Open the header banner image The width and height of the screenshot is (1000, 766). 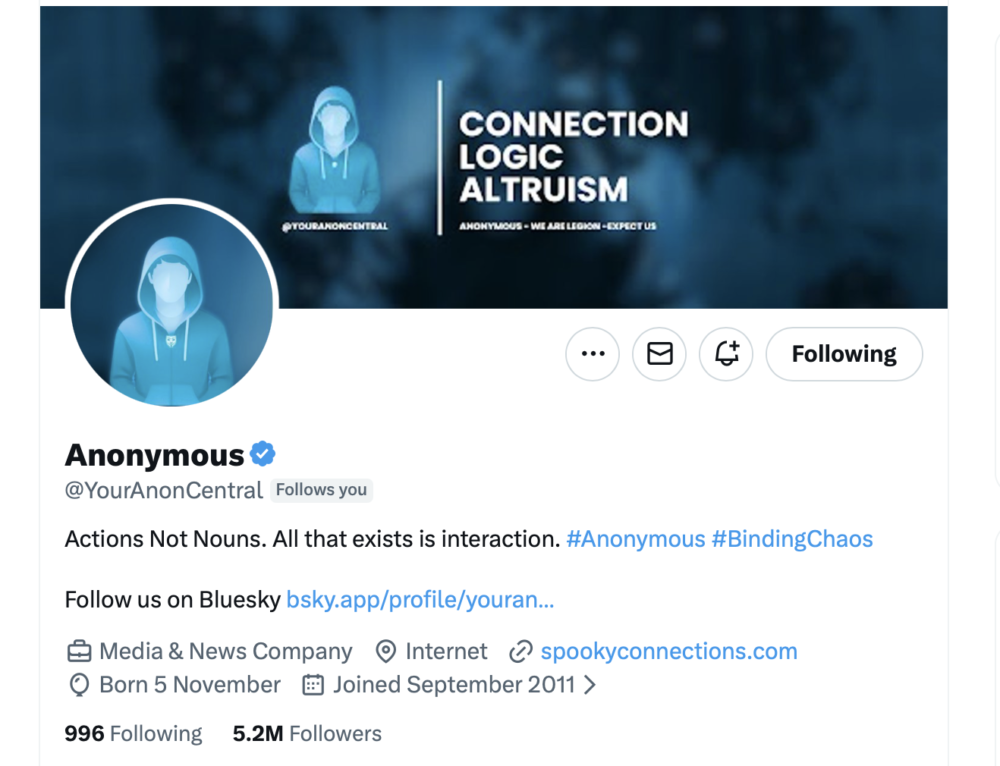700,150
